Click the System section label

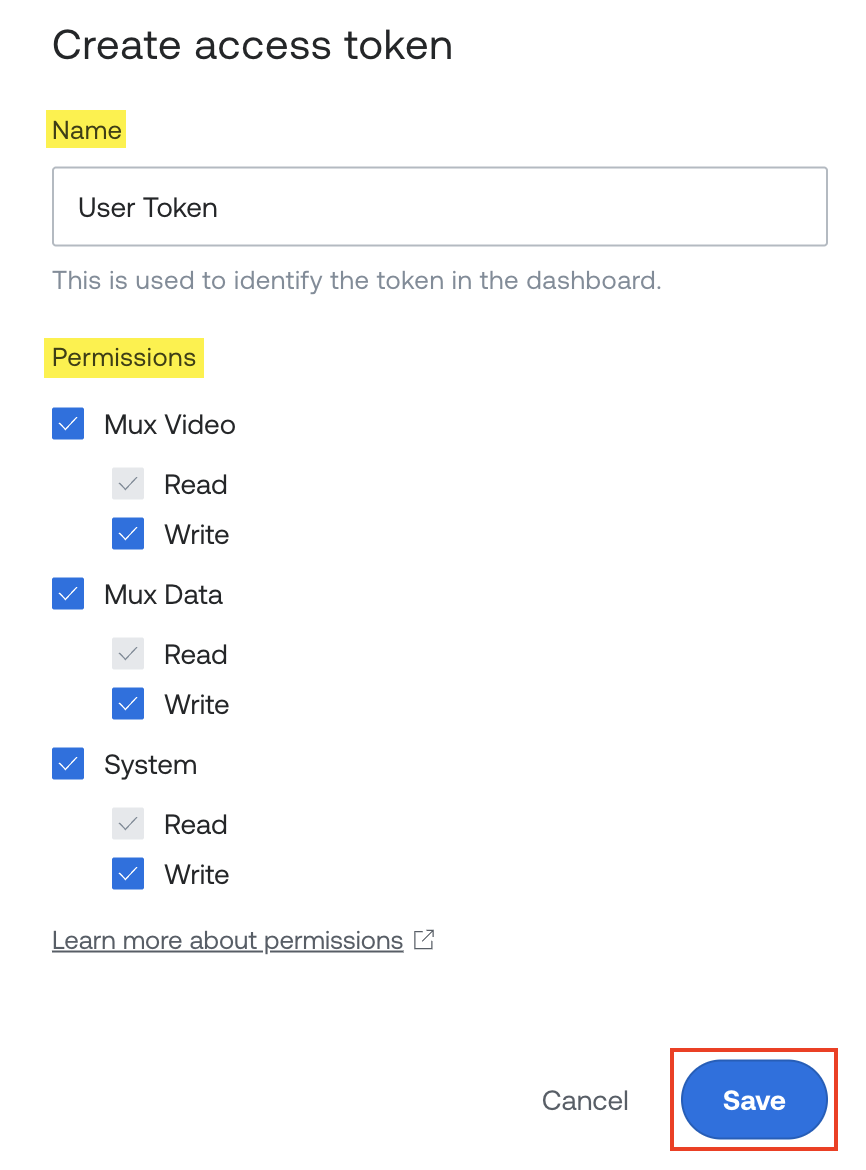click(150, 764)
